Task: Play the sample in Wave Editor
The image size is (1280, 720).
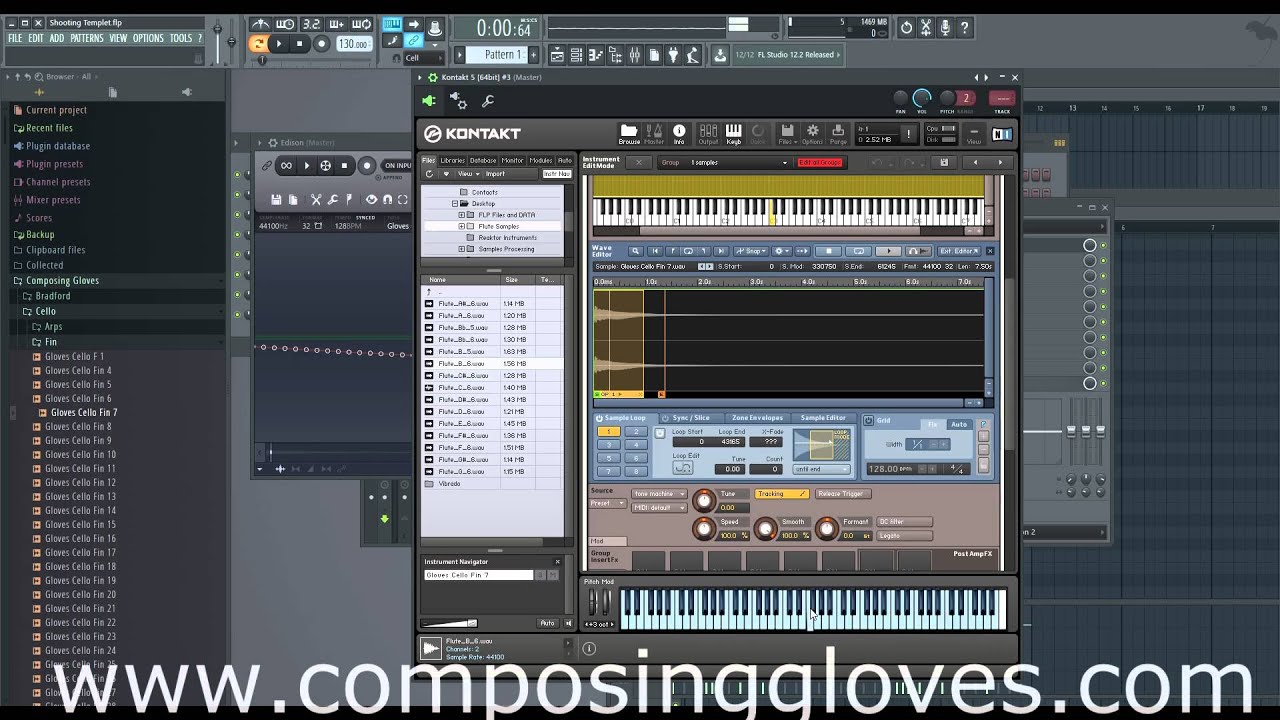Action: 888,251
